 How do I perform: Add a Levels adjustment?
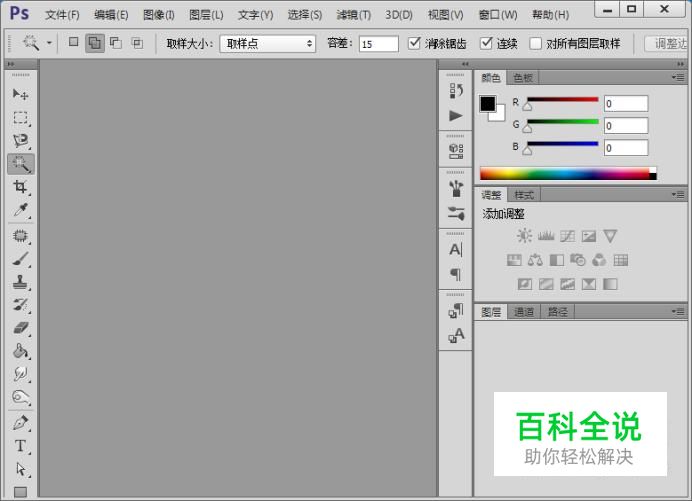(x=546, y=236)
